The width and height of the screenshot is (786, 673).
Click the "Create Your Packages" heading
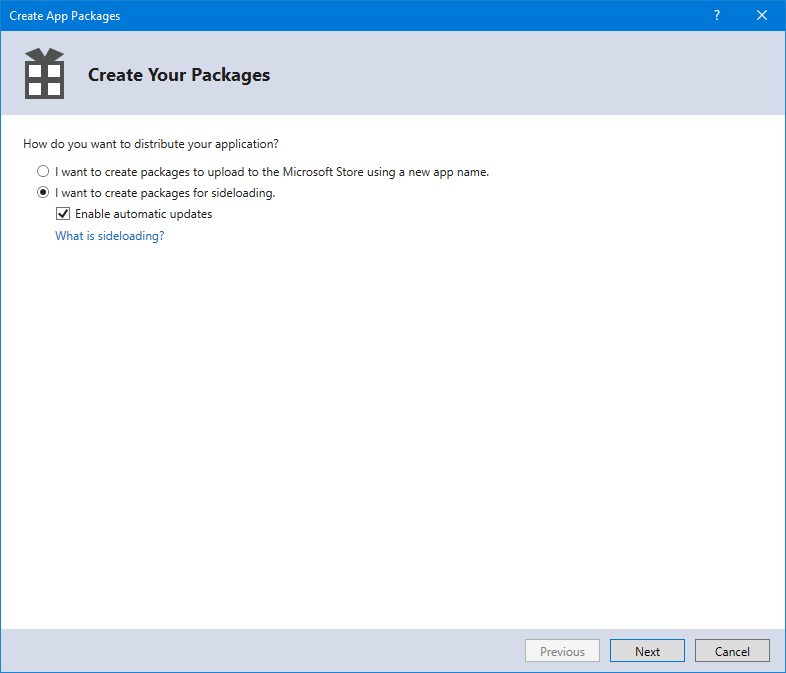coord(179,75)
